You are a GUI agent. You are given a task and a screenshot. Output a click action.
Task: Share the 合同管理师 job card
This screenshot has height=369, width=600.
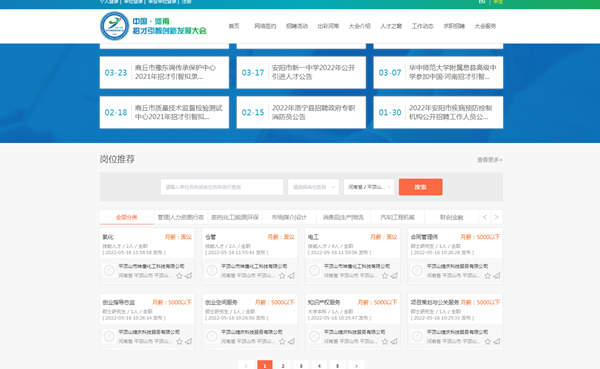497,276
